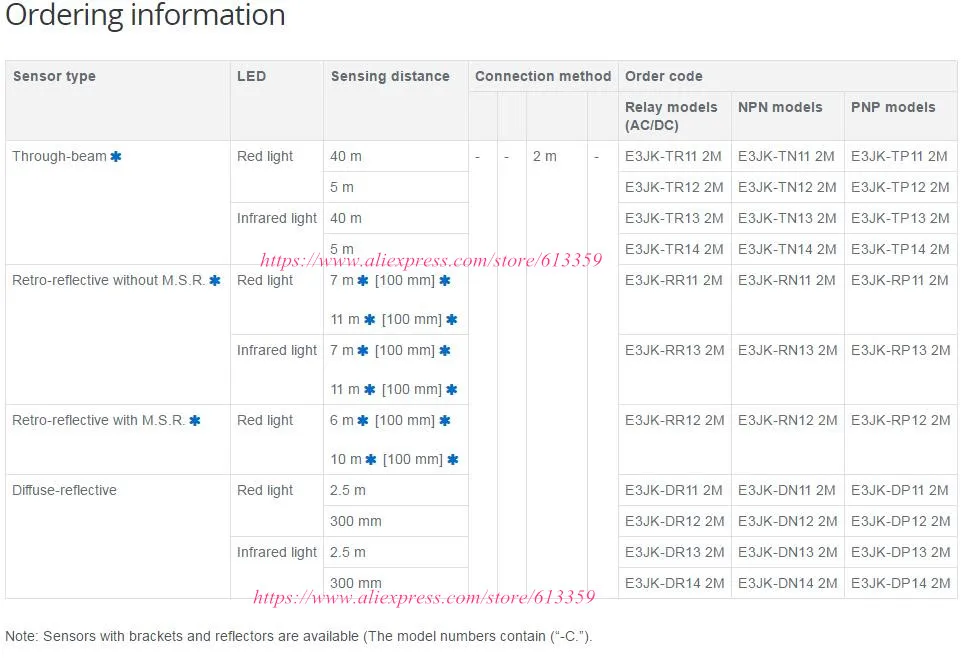Viewport: 966px width, 660px height.
Task: Click order code E3JK-TP13 2M
Action: point(900,218)
